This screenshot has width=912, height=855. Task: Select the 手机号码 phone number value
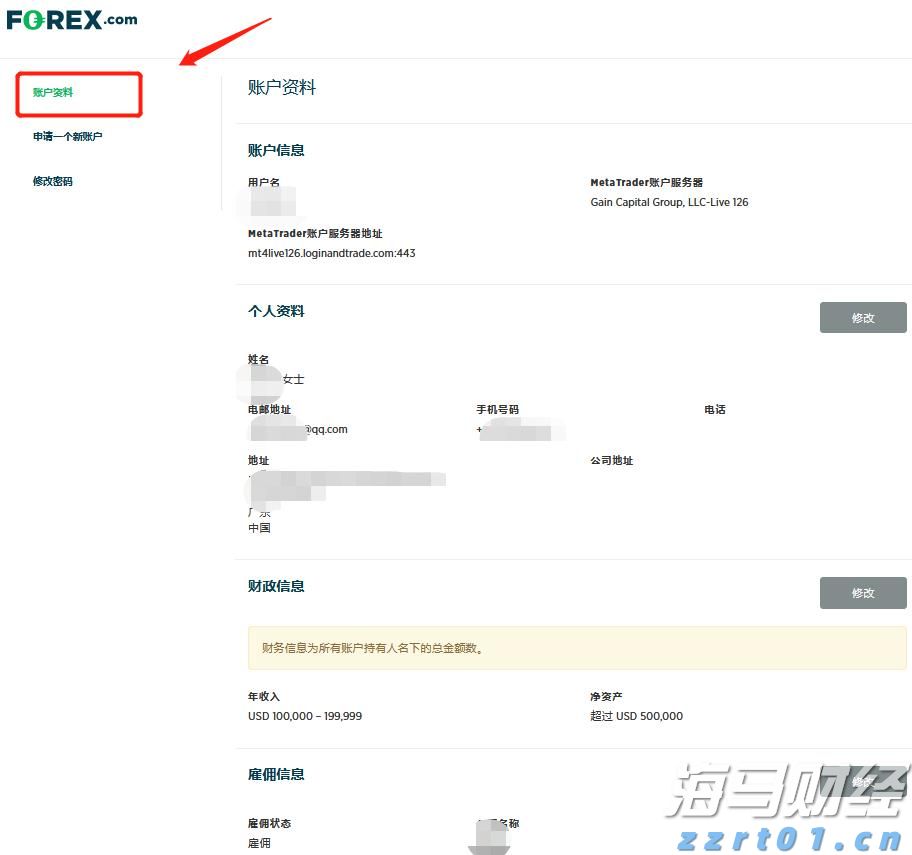[x=520, y=428]
